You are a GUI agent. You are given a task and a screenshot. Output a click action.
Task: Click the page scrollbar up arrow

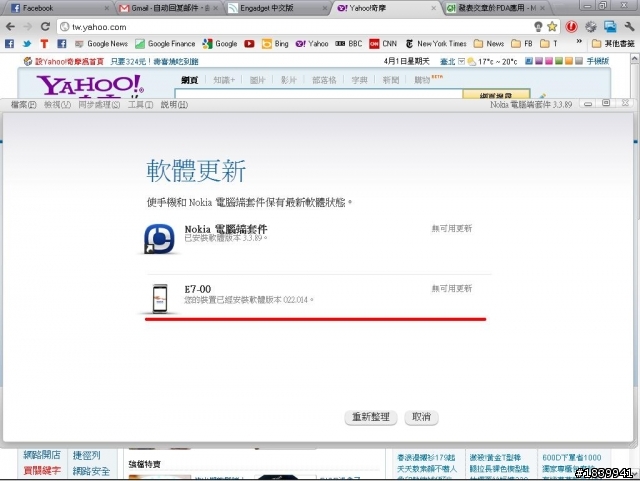tap(635, 59)
